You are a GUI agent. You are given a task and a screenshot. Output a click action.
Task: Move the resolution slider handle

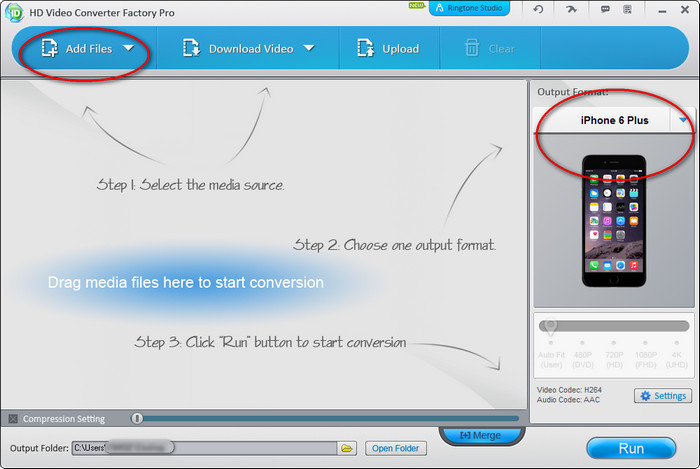(550, 327)
